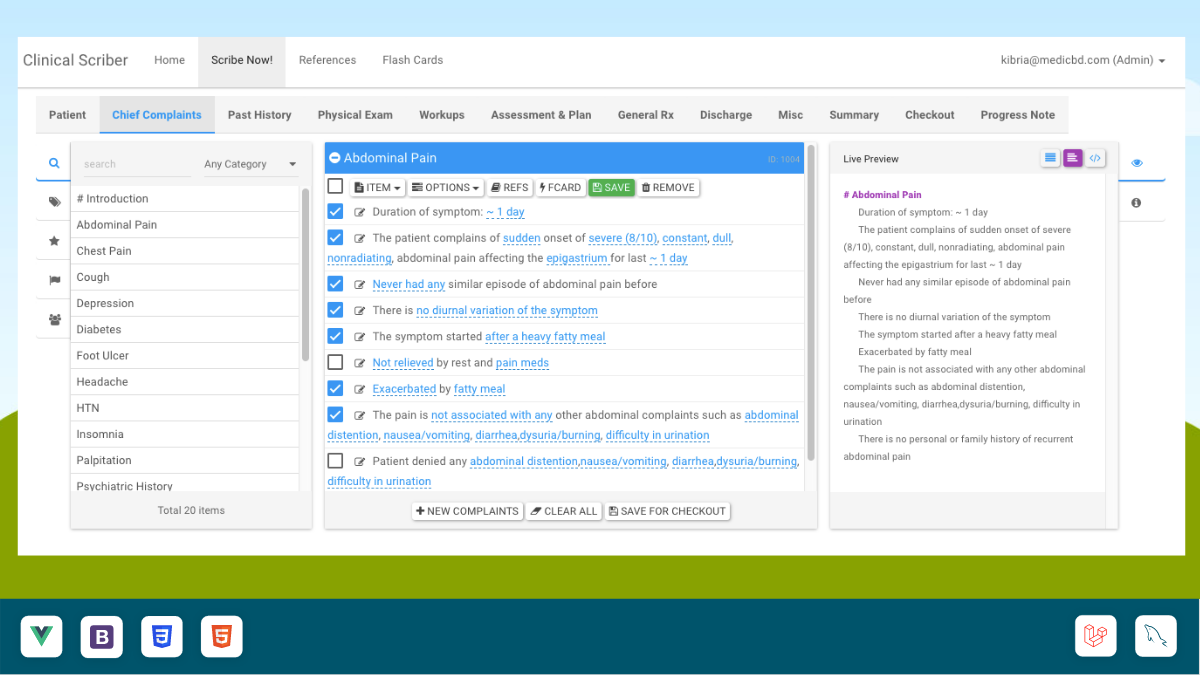The width and height of the screenshot is (1200, 675).
Task: Expand the ITEM dropdown button
Action: (377, 188)
